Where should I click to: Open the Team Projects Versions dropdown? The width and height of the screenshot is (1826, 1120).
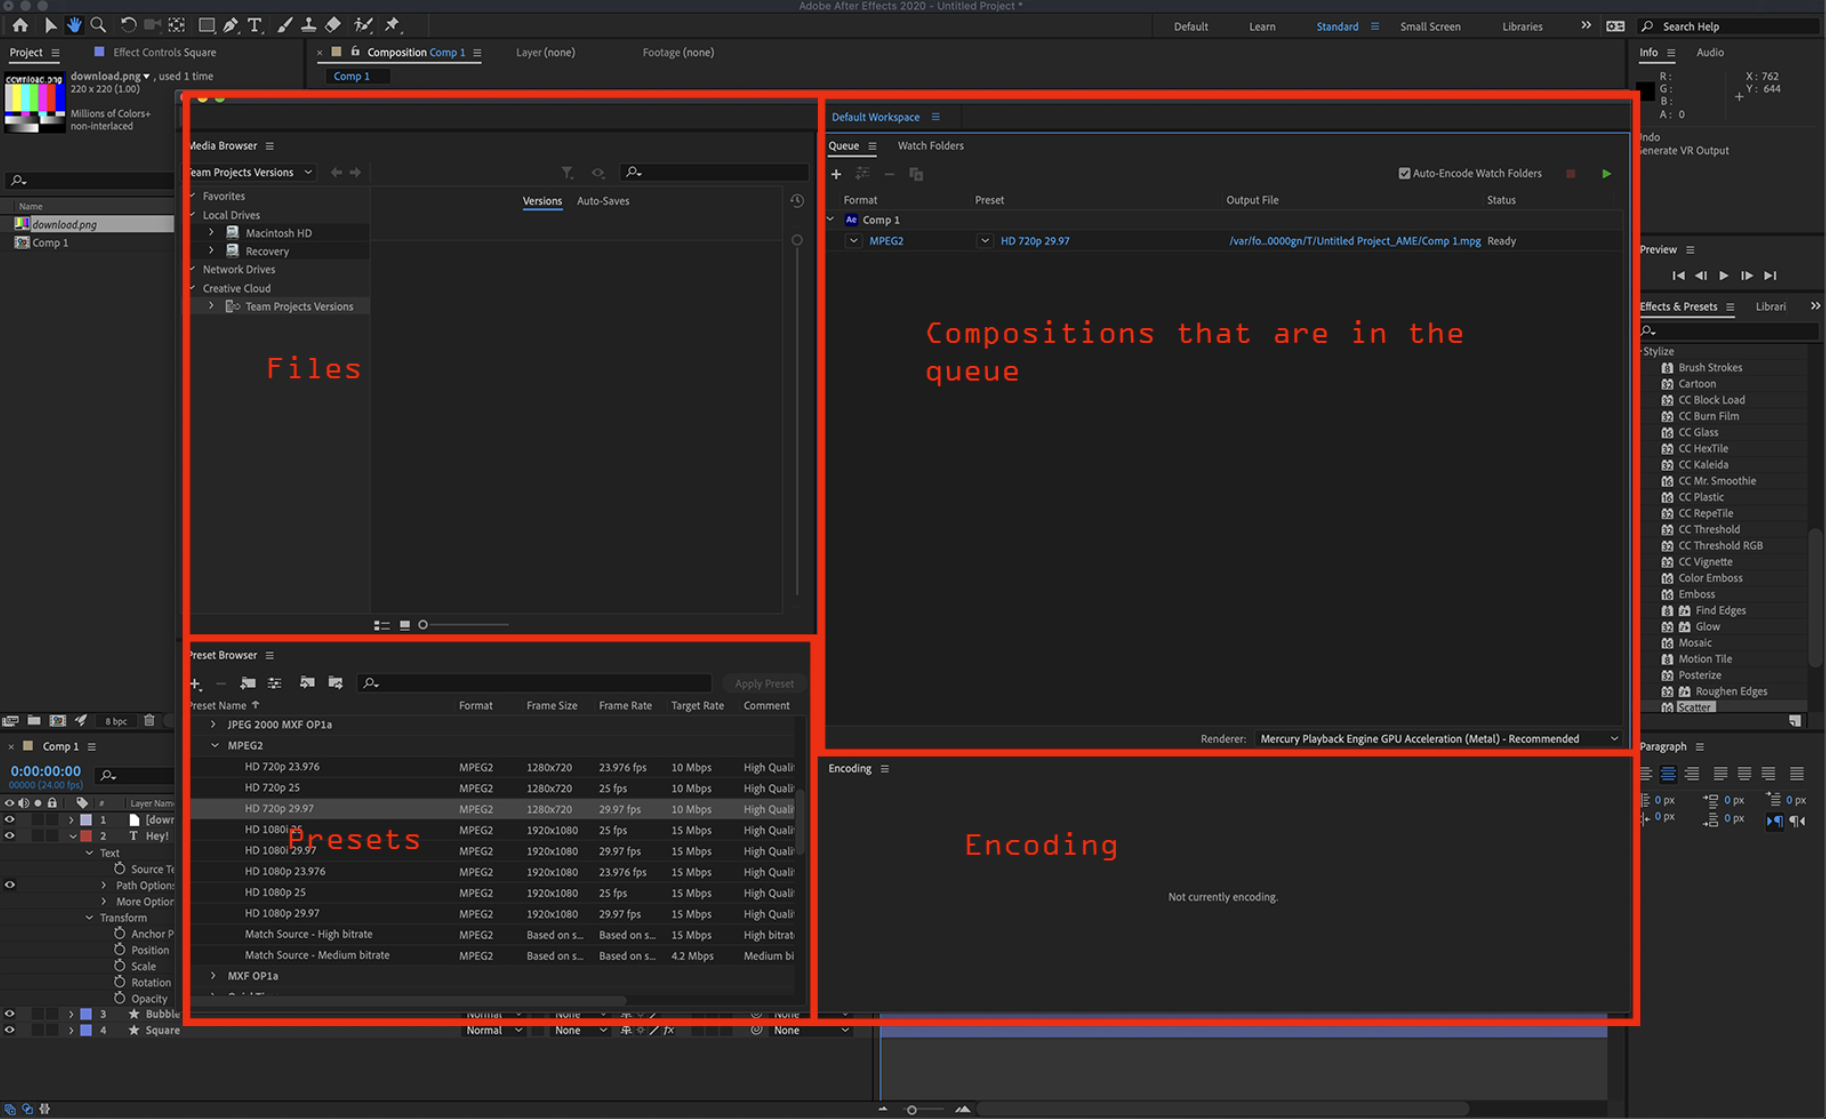pos(252,172)
